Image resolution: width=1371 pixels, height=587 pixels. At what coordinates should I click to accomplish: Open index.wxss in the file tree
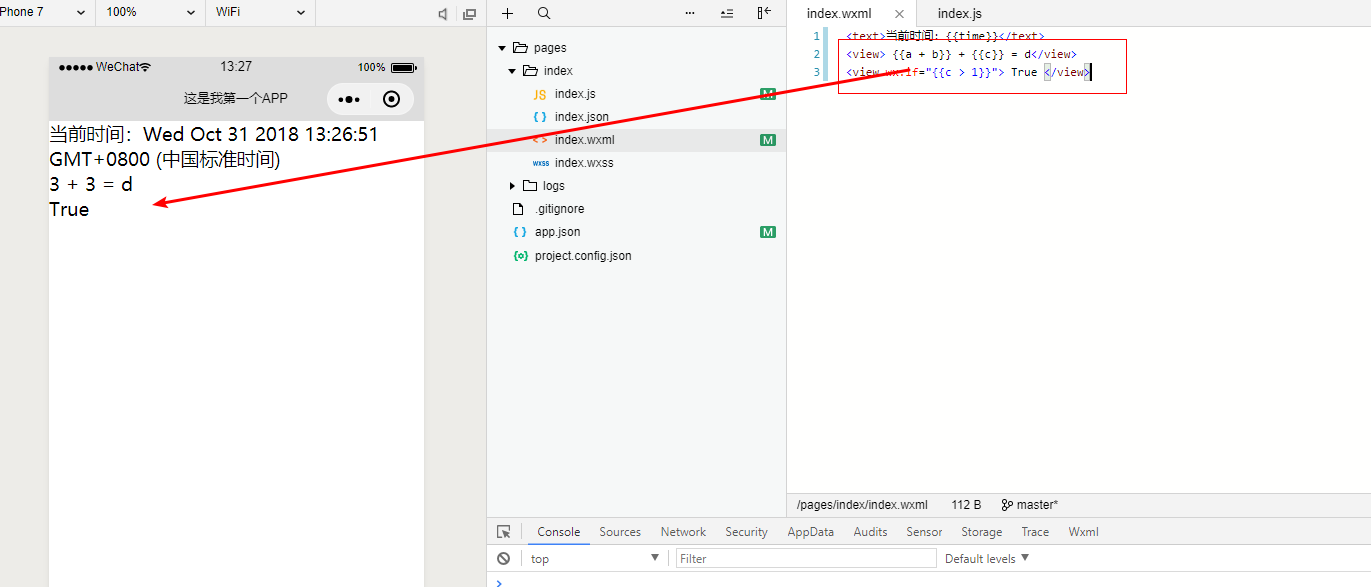[583, 163]
